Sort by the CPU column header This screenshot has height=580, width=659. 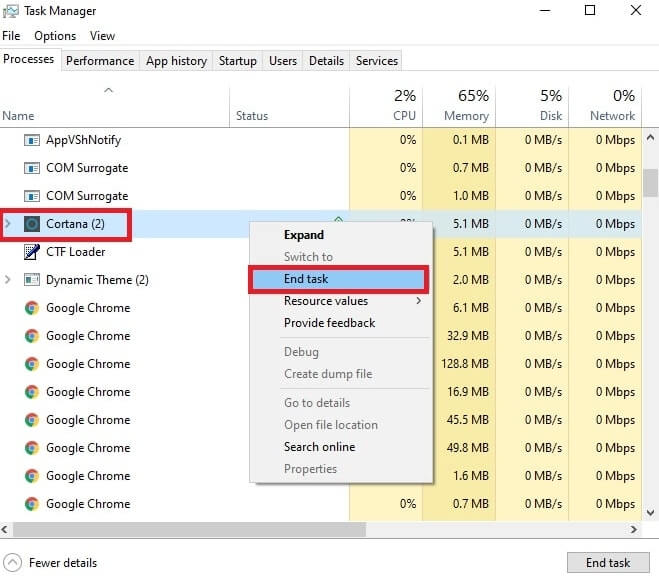(386, 106)
